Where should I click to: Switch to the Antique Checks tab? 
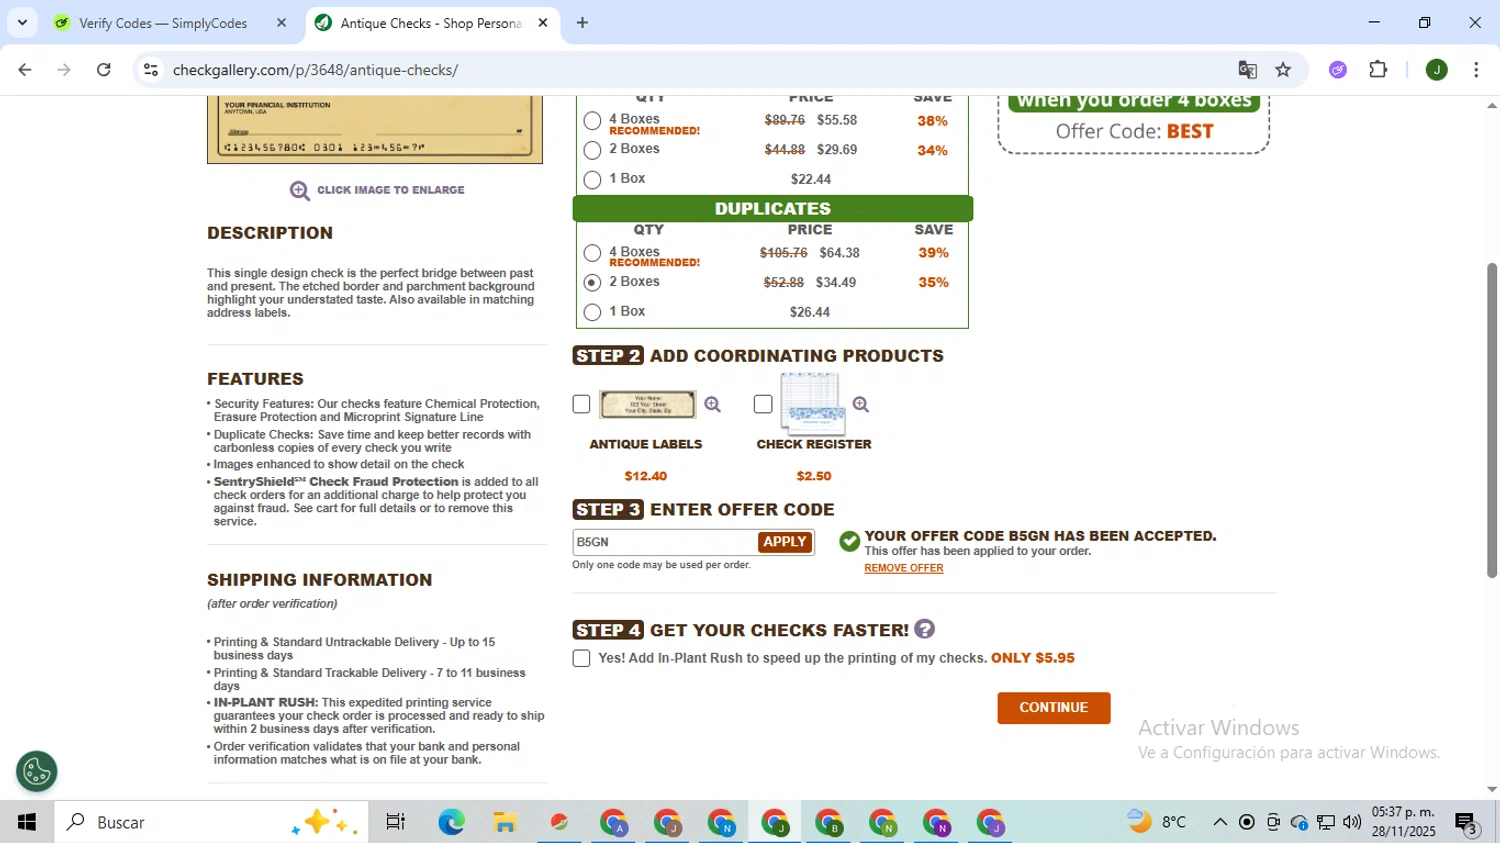point(432,23)
